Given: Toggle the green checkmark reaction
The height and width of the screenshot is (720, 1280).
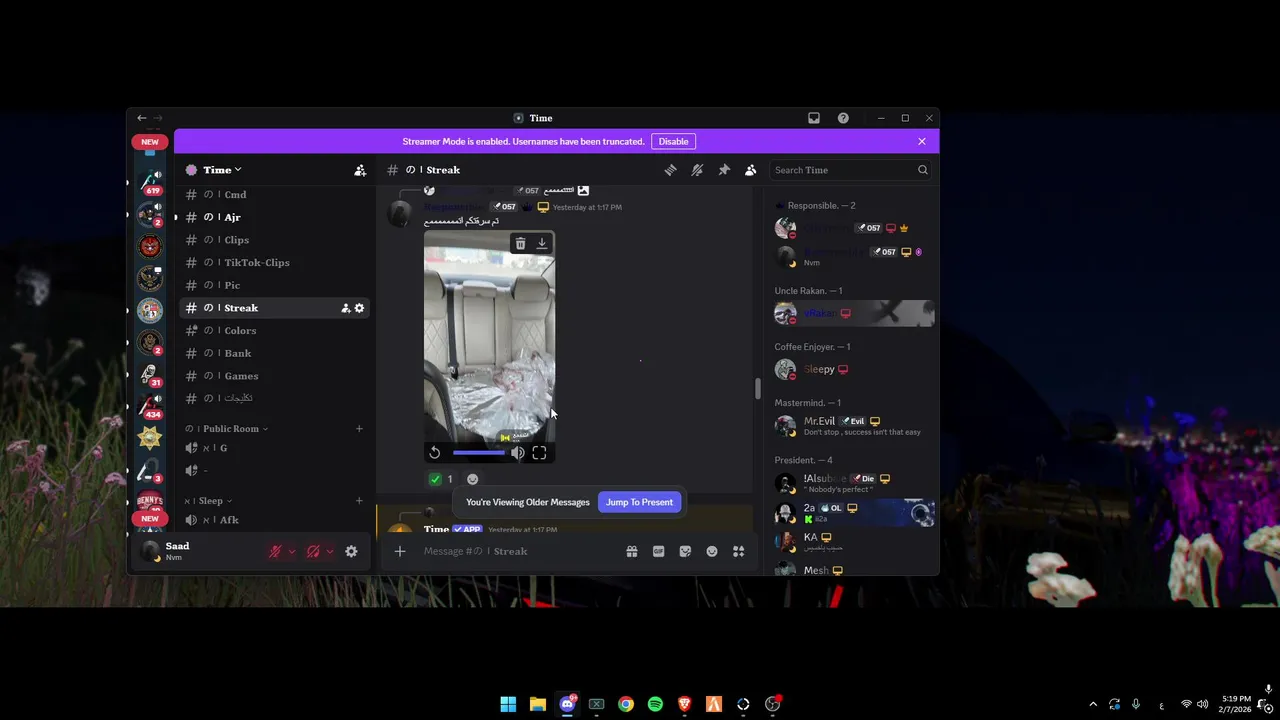Looking at the screenshot, I should (x=441, y=479).
